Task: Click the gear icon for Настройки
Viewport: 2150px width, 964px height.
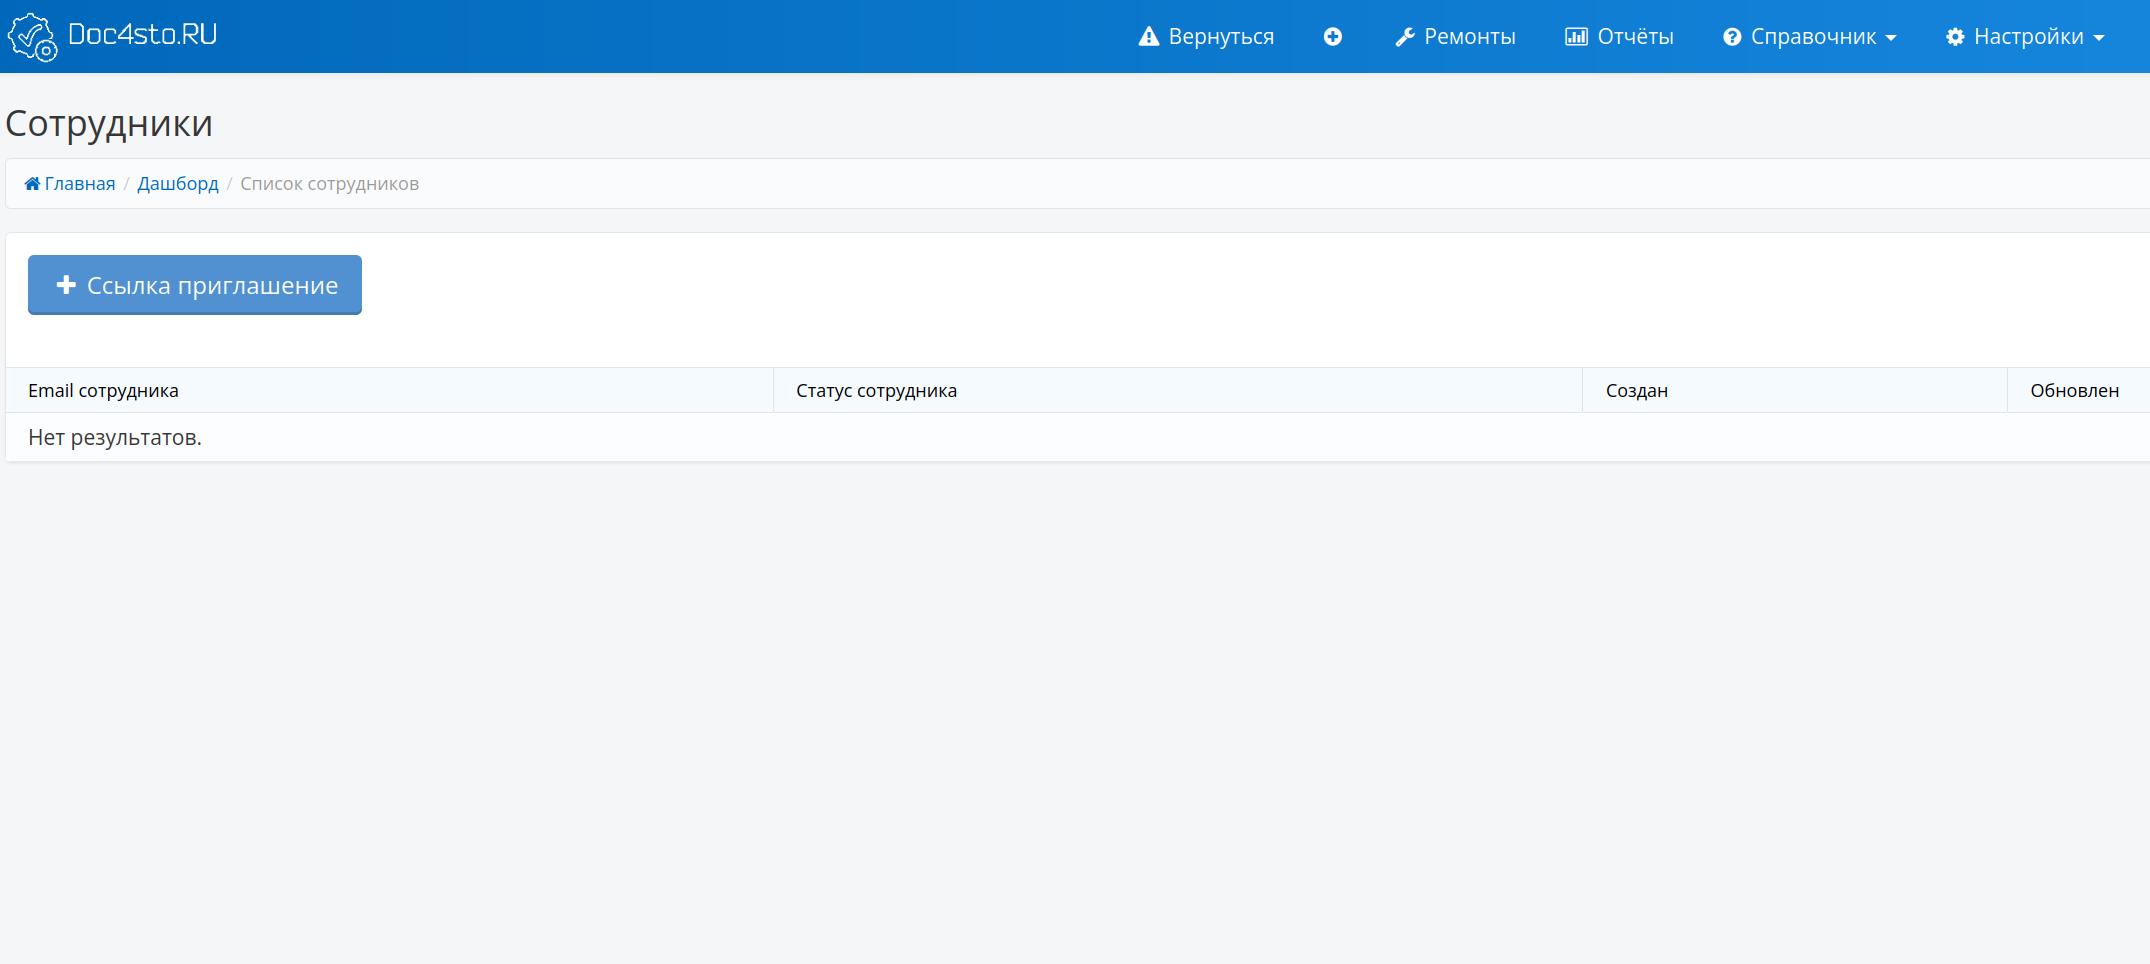Action: [1955, 37]
